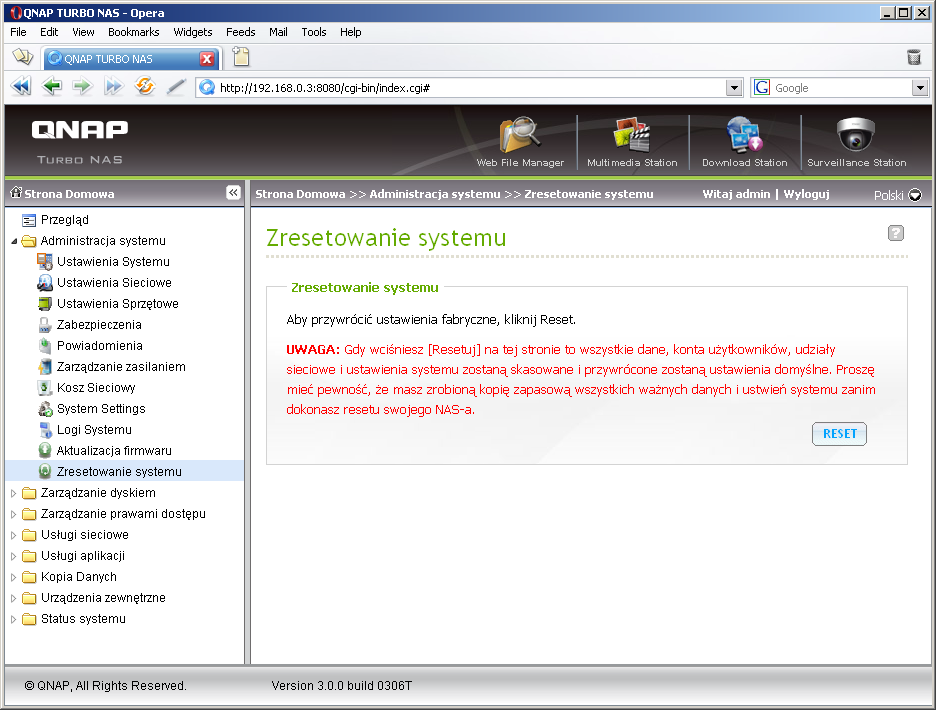Open a new tab

pos(241,57)
